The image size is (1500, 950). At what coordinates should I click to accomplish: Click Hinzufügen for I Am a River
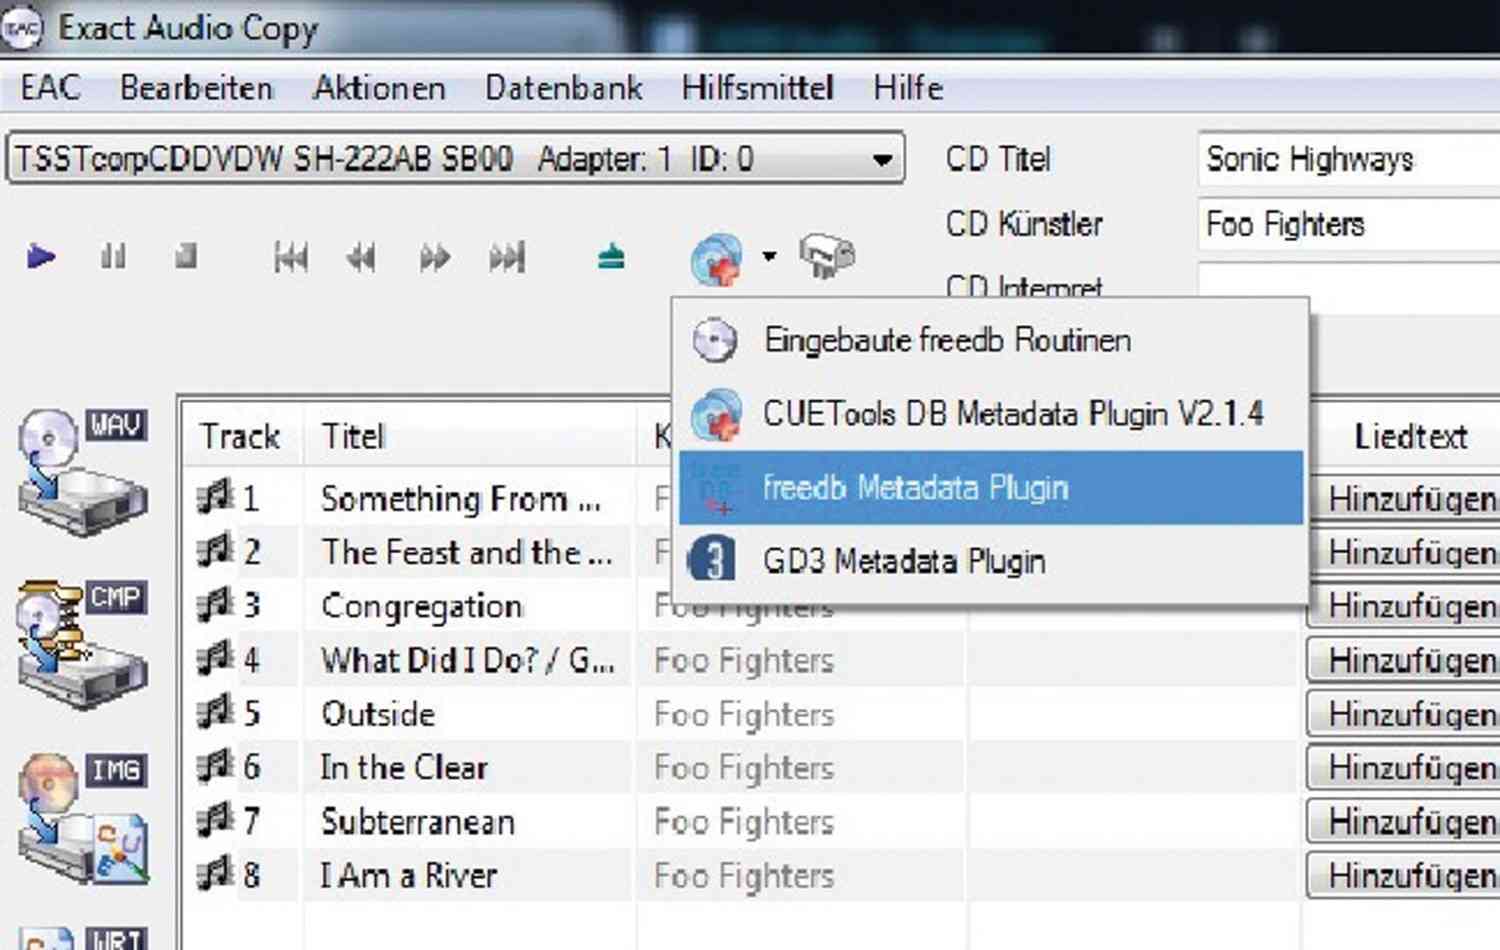(x=1404, y=876)
